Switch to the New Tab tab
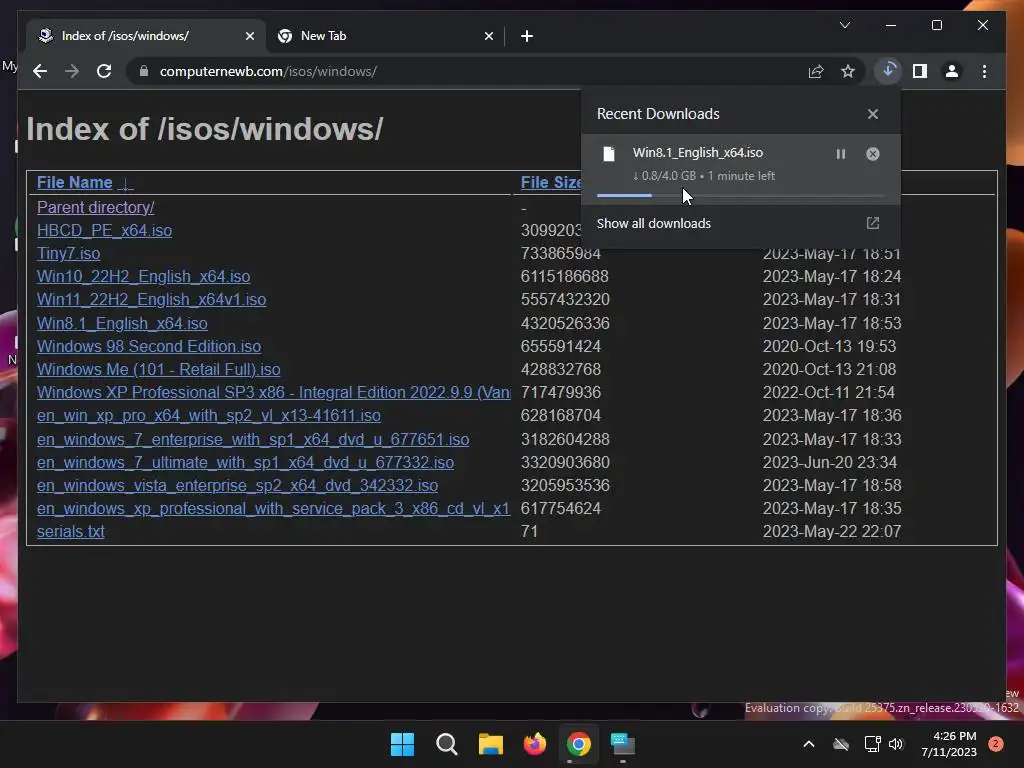 pyautogui.click(x=385, y=36)
